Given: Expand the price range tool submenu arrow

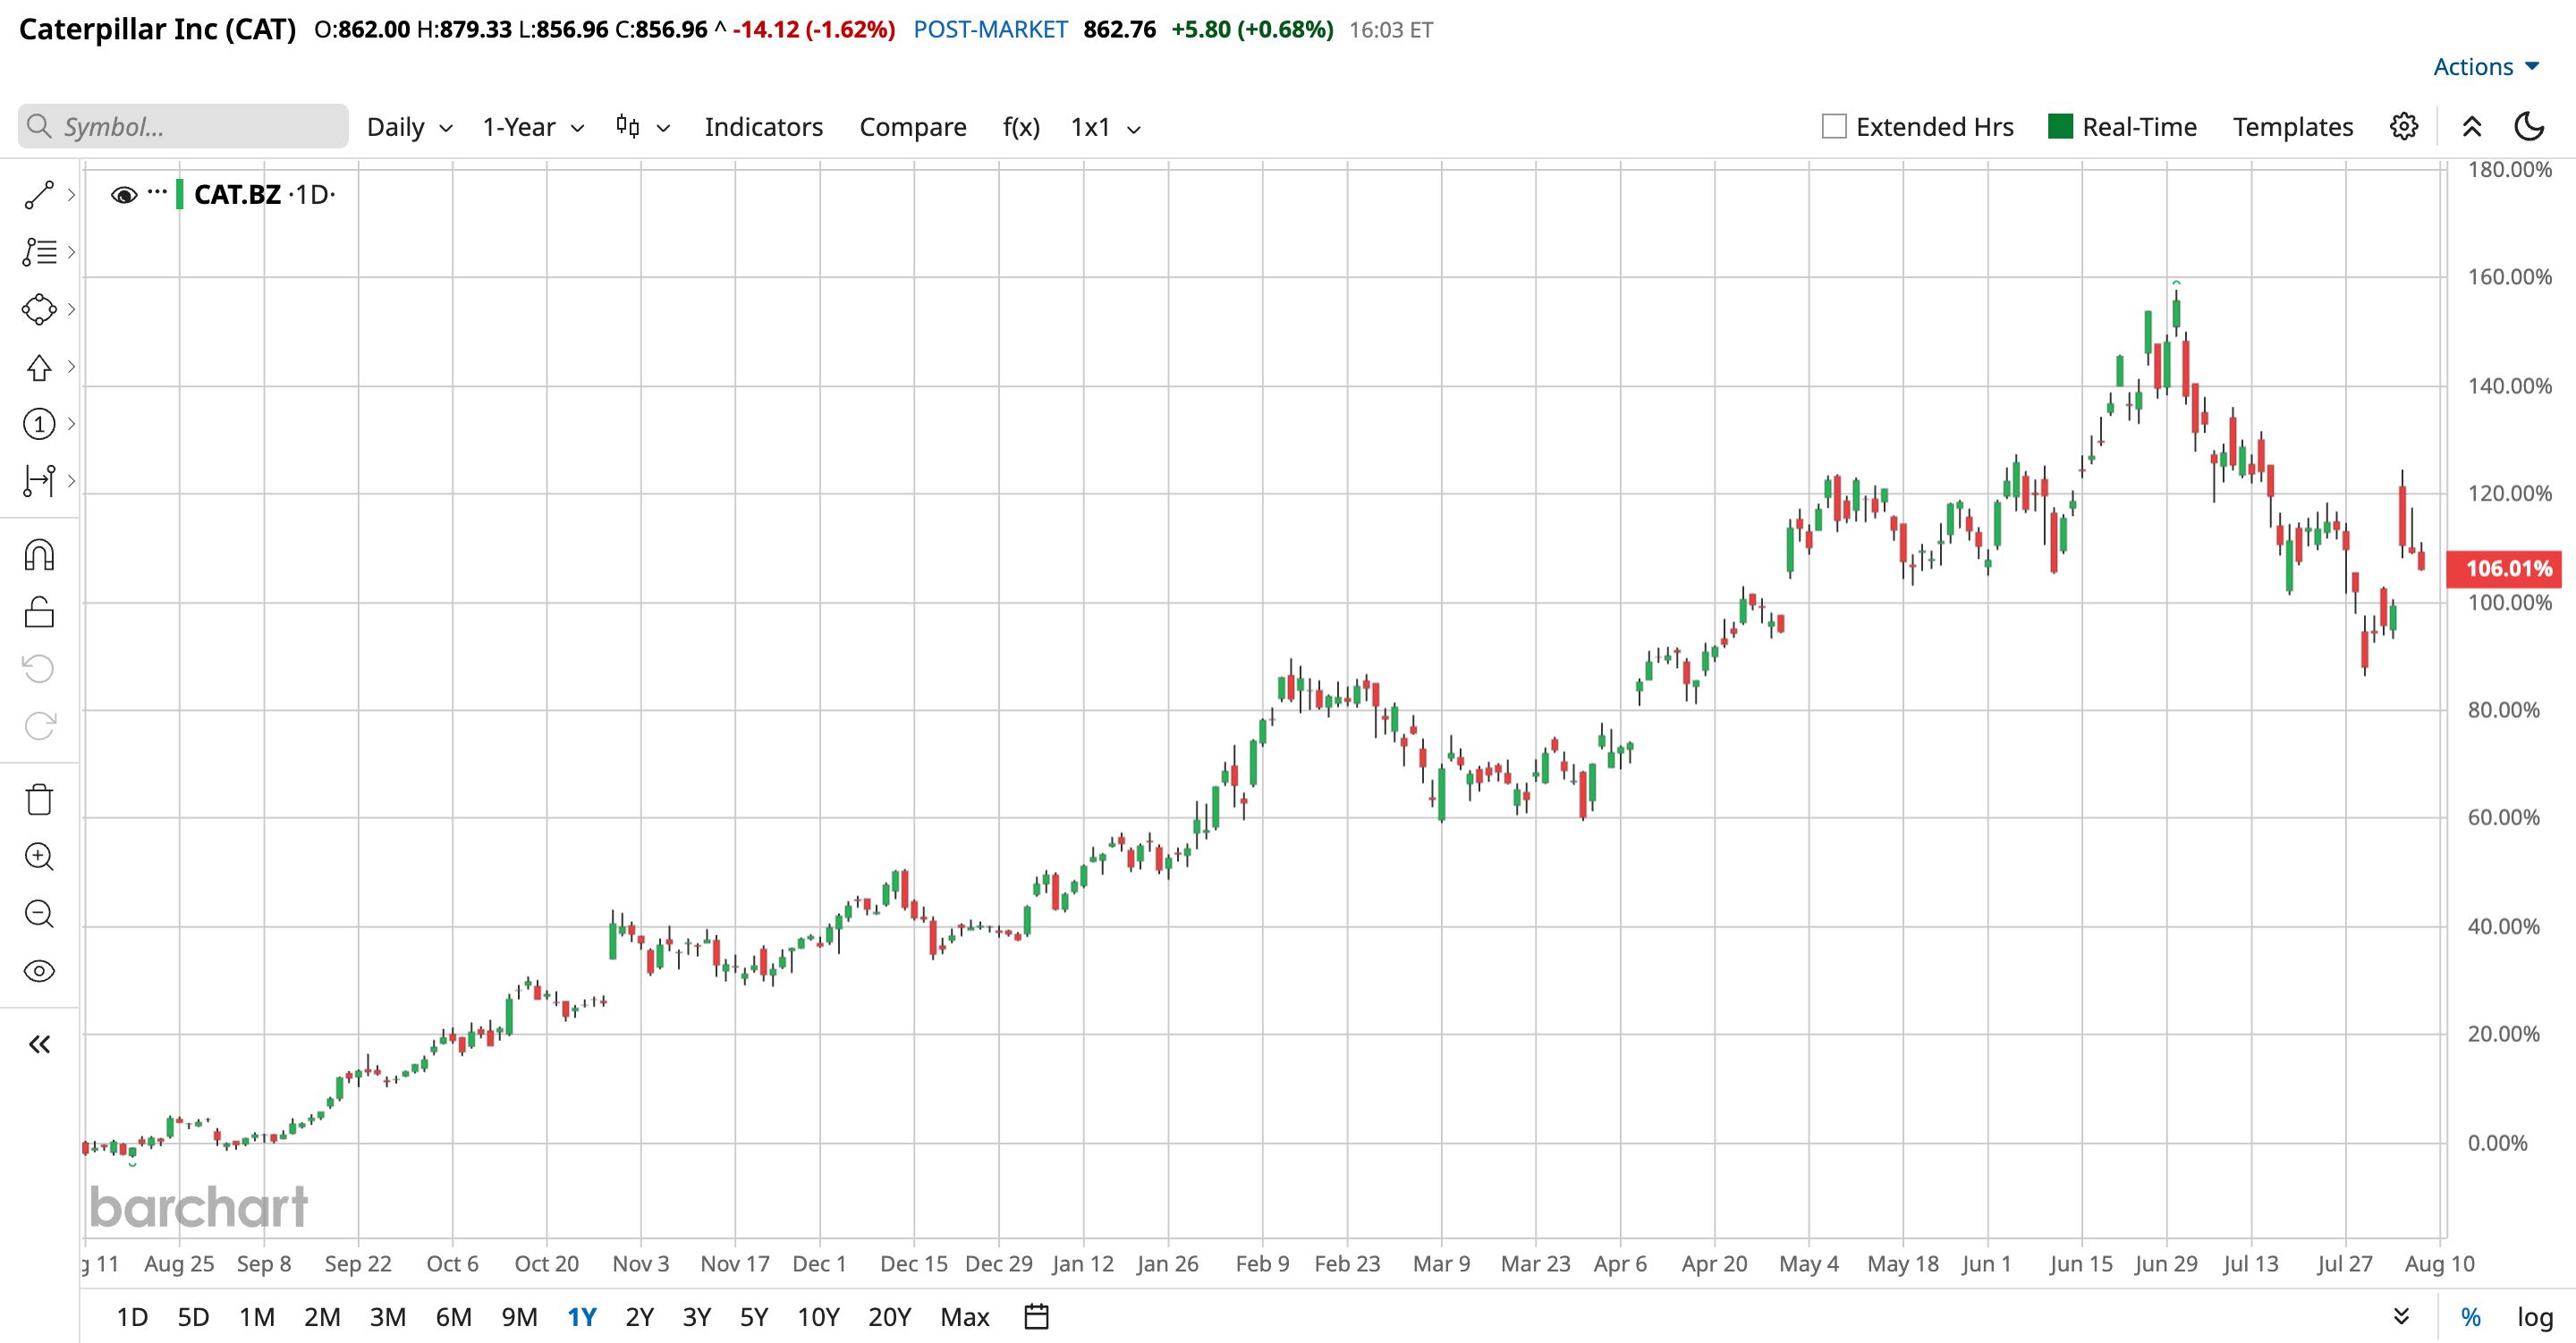Looking at the screenshot, I should [x=71, y=481].
